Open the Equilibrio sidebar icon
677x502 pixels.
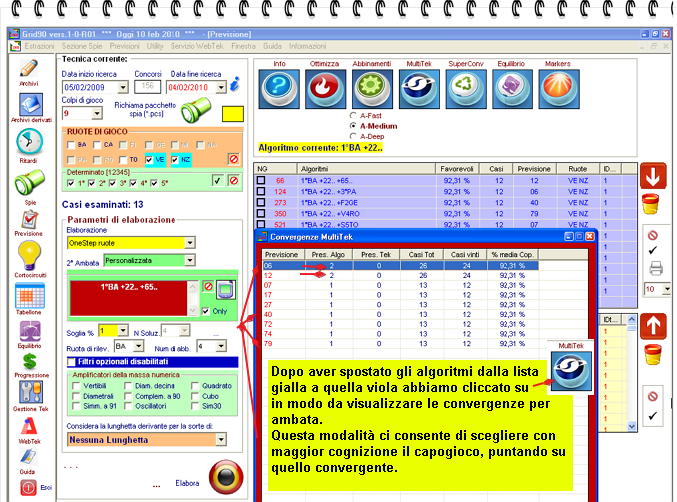(30, 332)
